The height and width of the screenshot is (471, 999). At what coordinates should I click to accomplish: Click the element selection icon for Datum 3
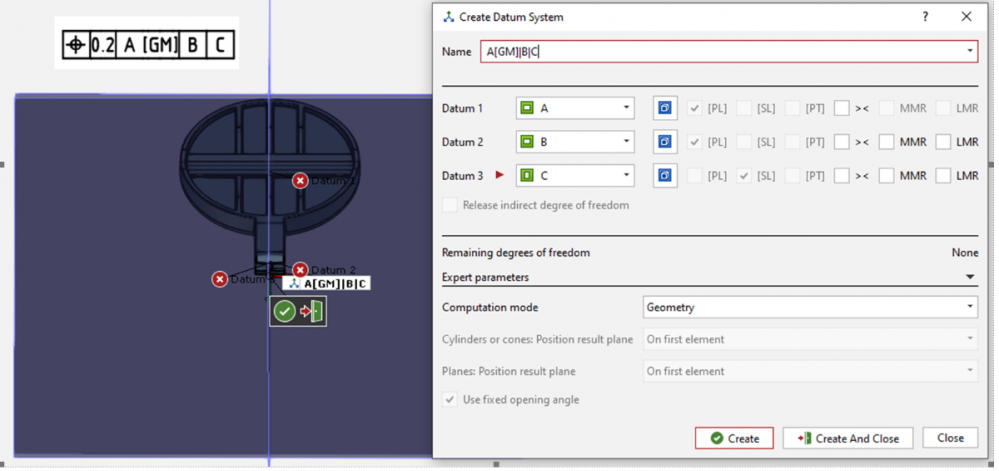click(665, 176)
